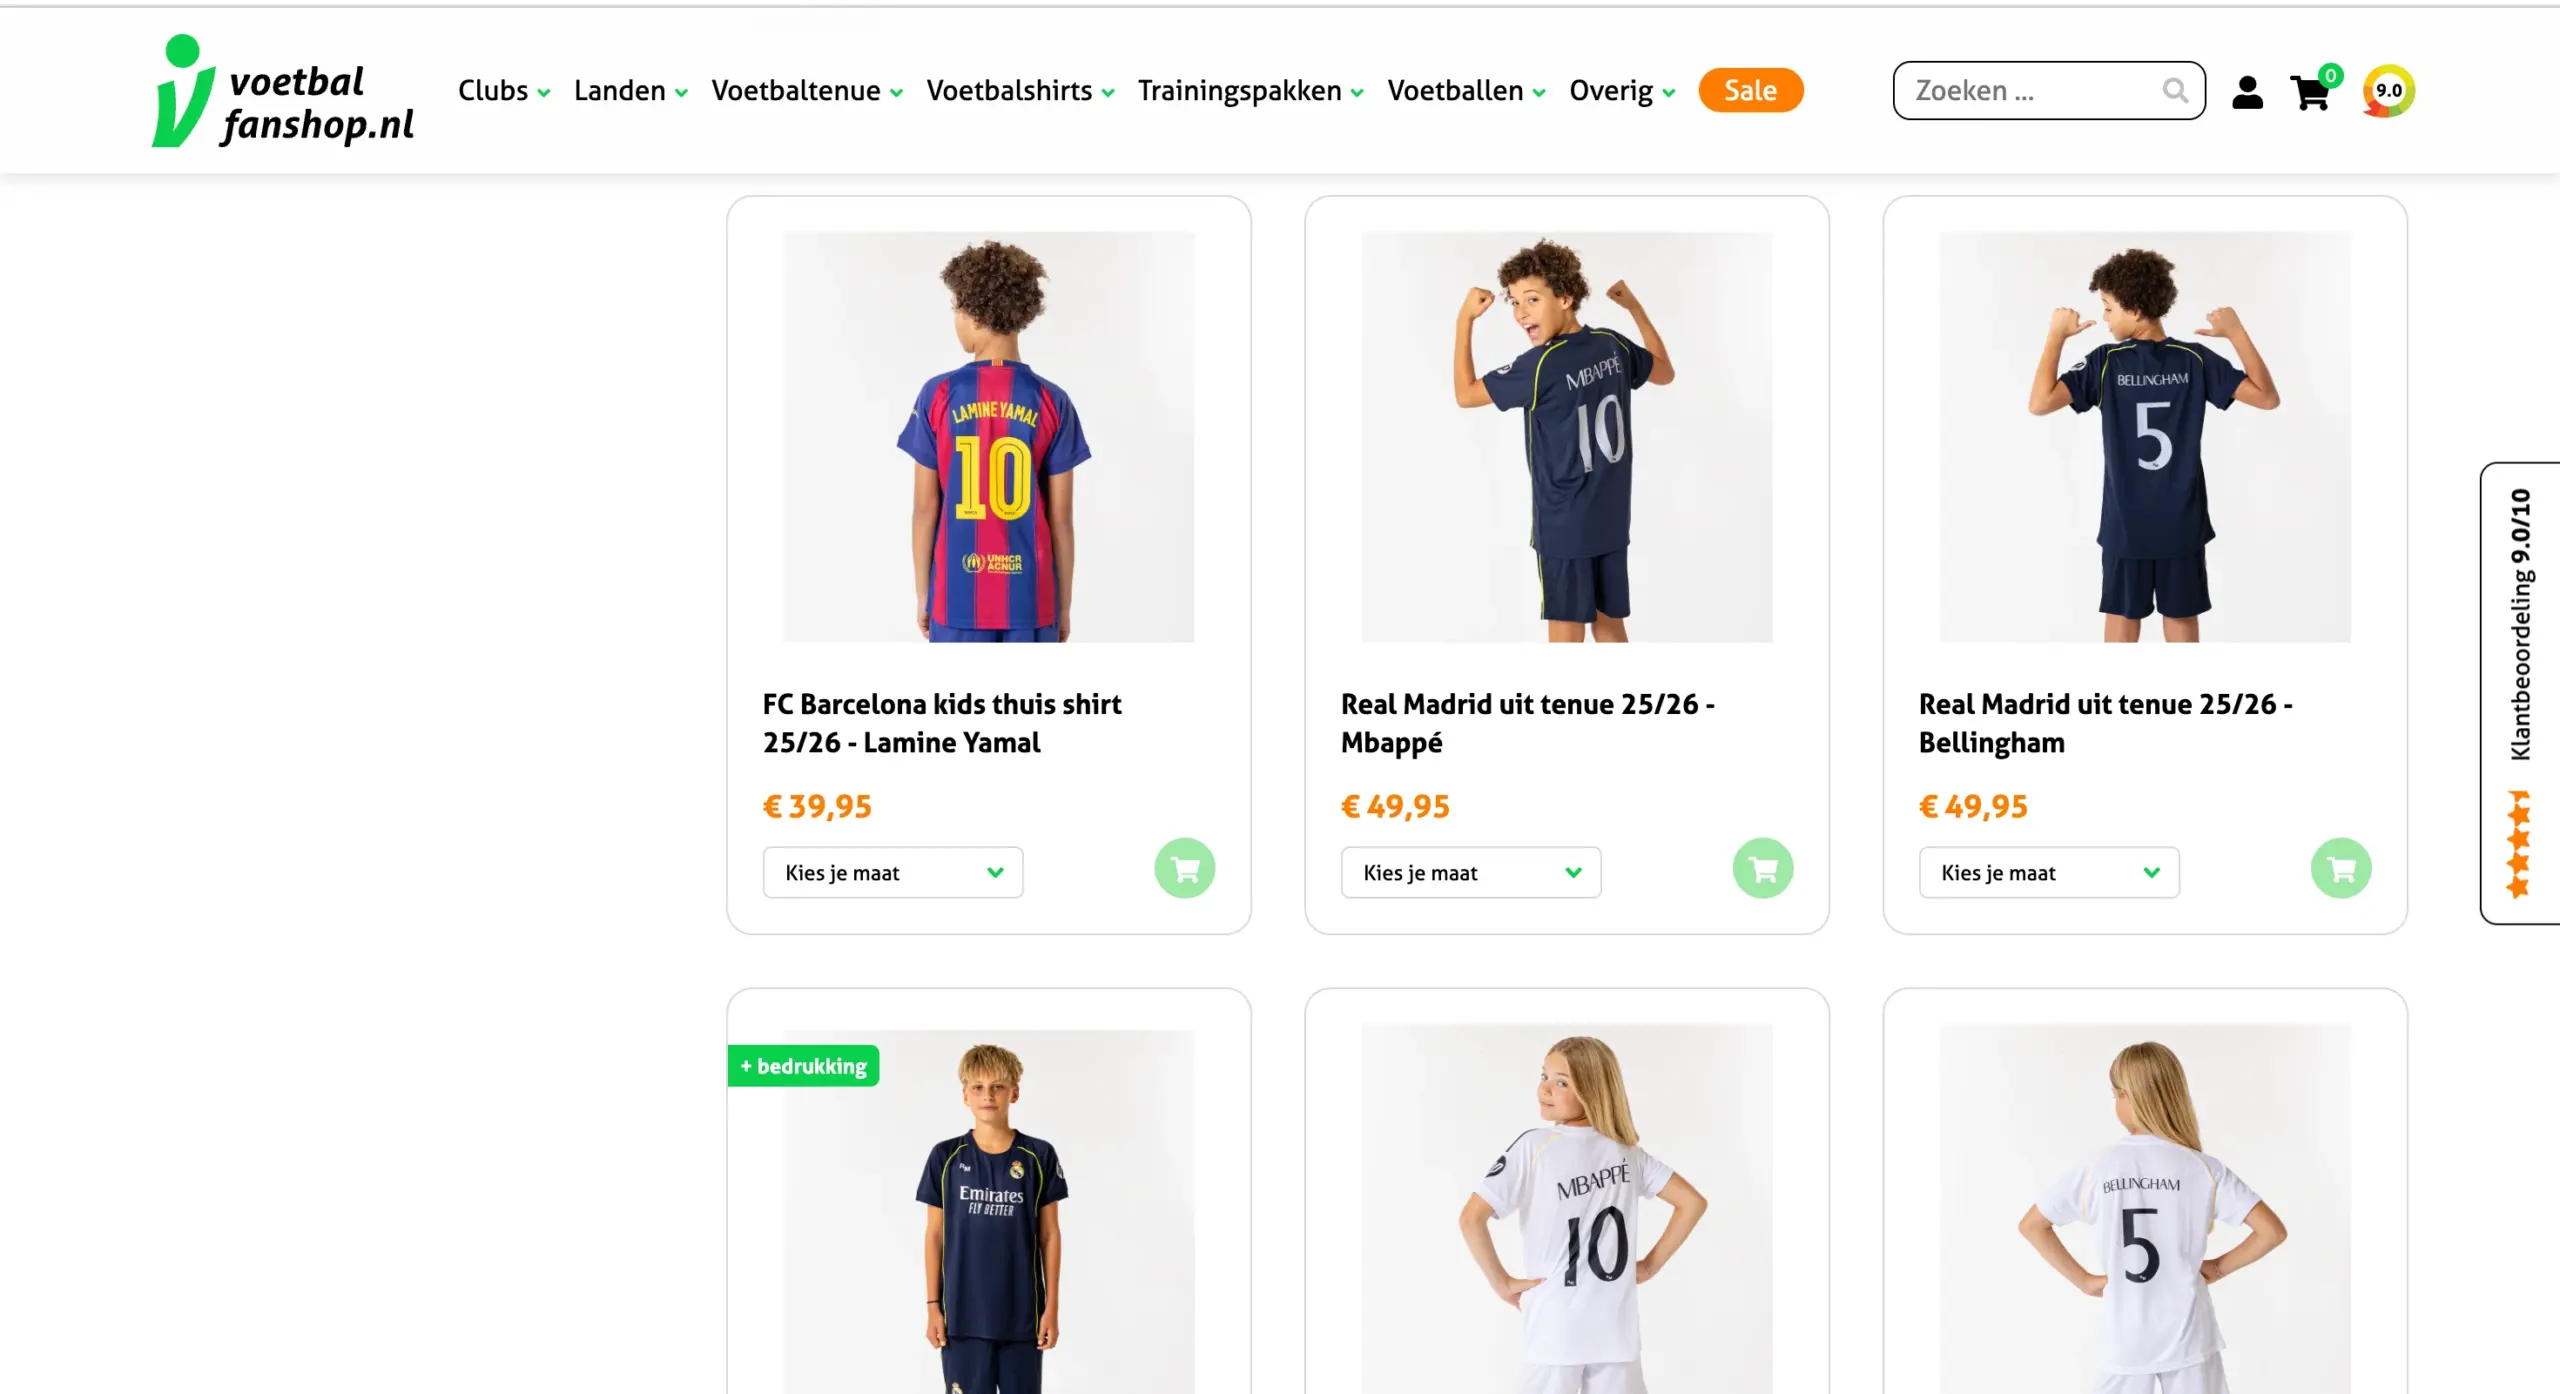
Task: Open the user account icon
Action: [2247, 92]
